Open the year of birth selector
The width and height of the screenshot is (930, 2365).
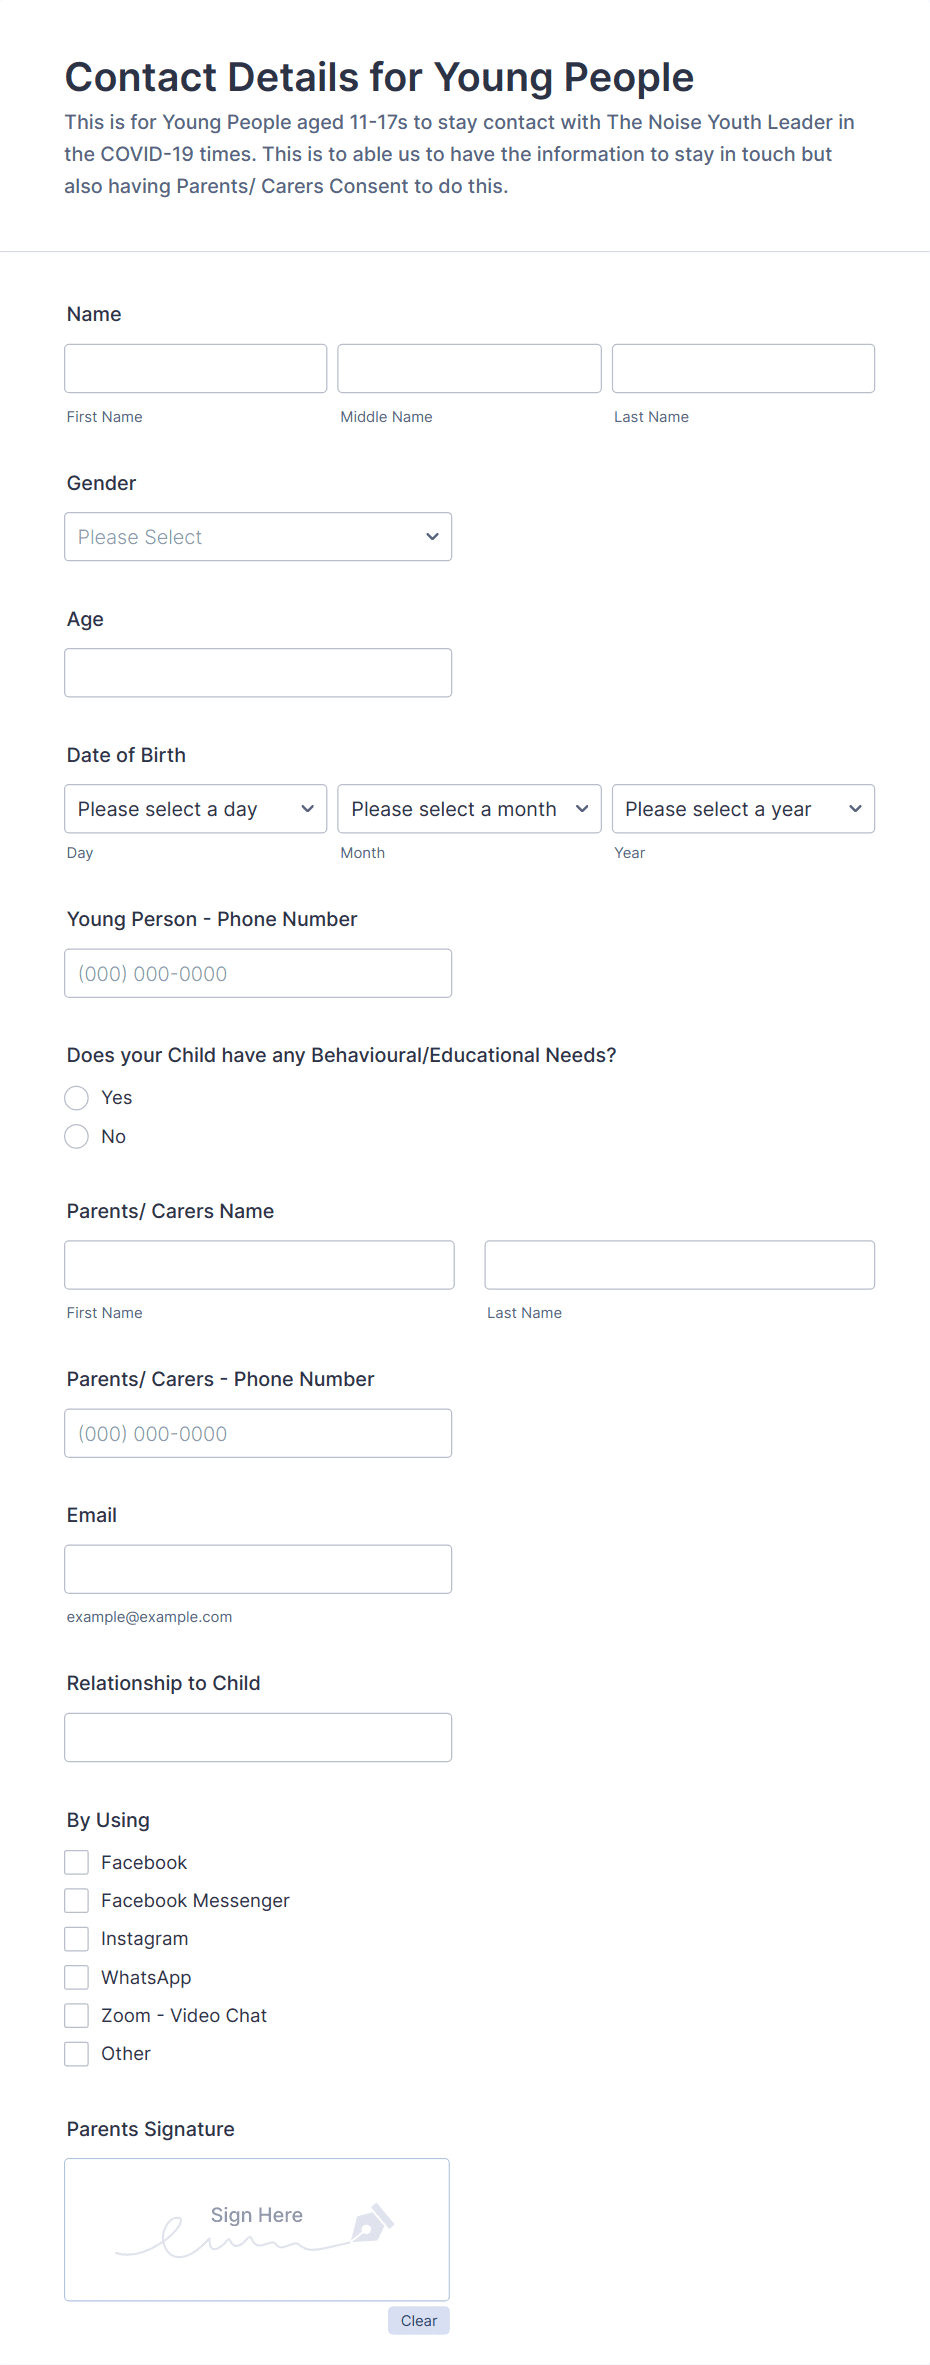pos(742,808)
